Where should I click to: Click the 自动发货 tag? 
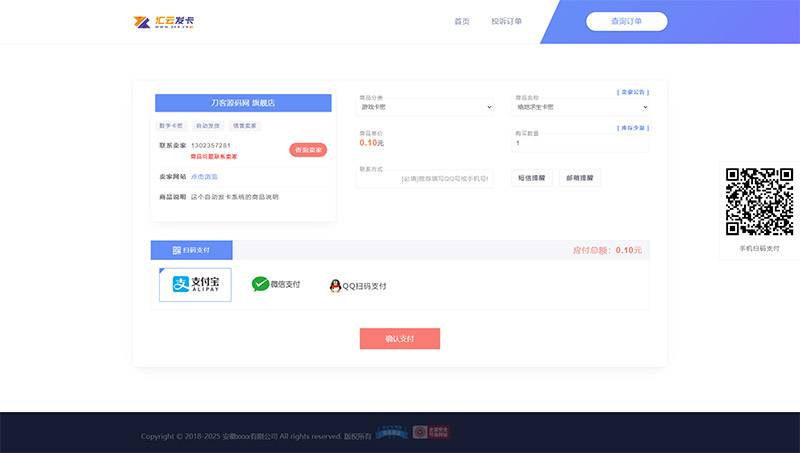(x=208, y=125)
